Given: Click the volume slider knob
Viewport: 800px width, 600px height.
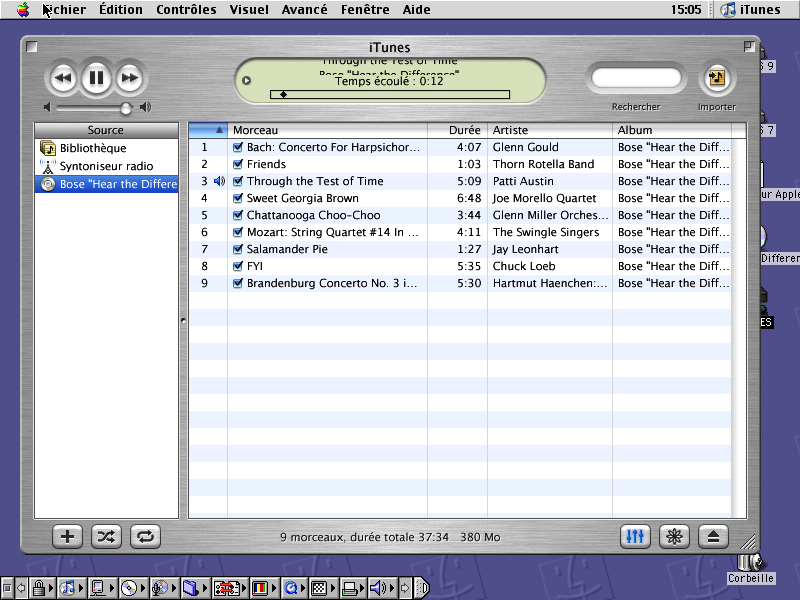Looking at the screenshot, I should tap(126, 108).
